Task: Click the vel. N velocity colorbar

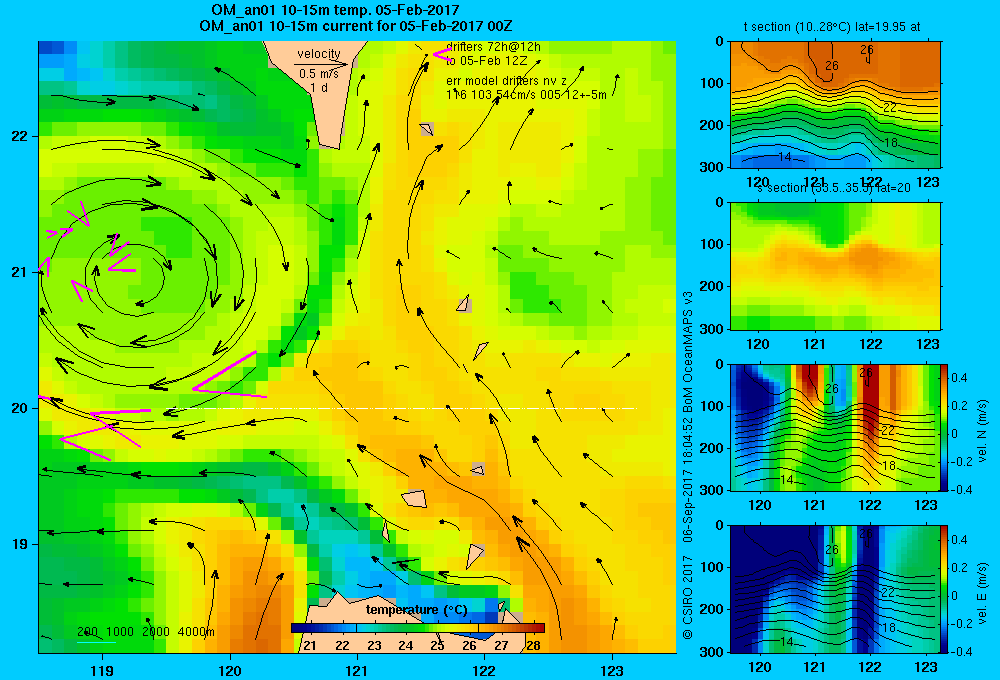Action: (944, 427)
